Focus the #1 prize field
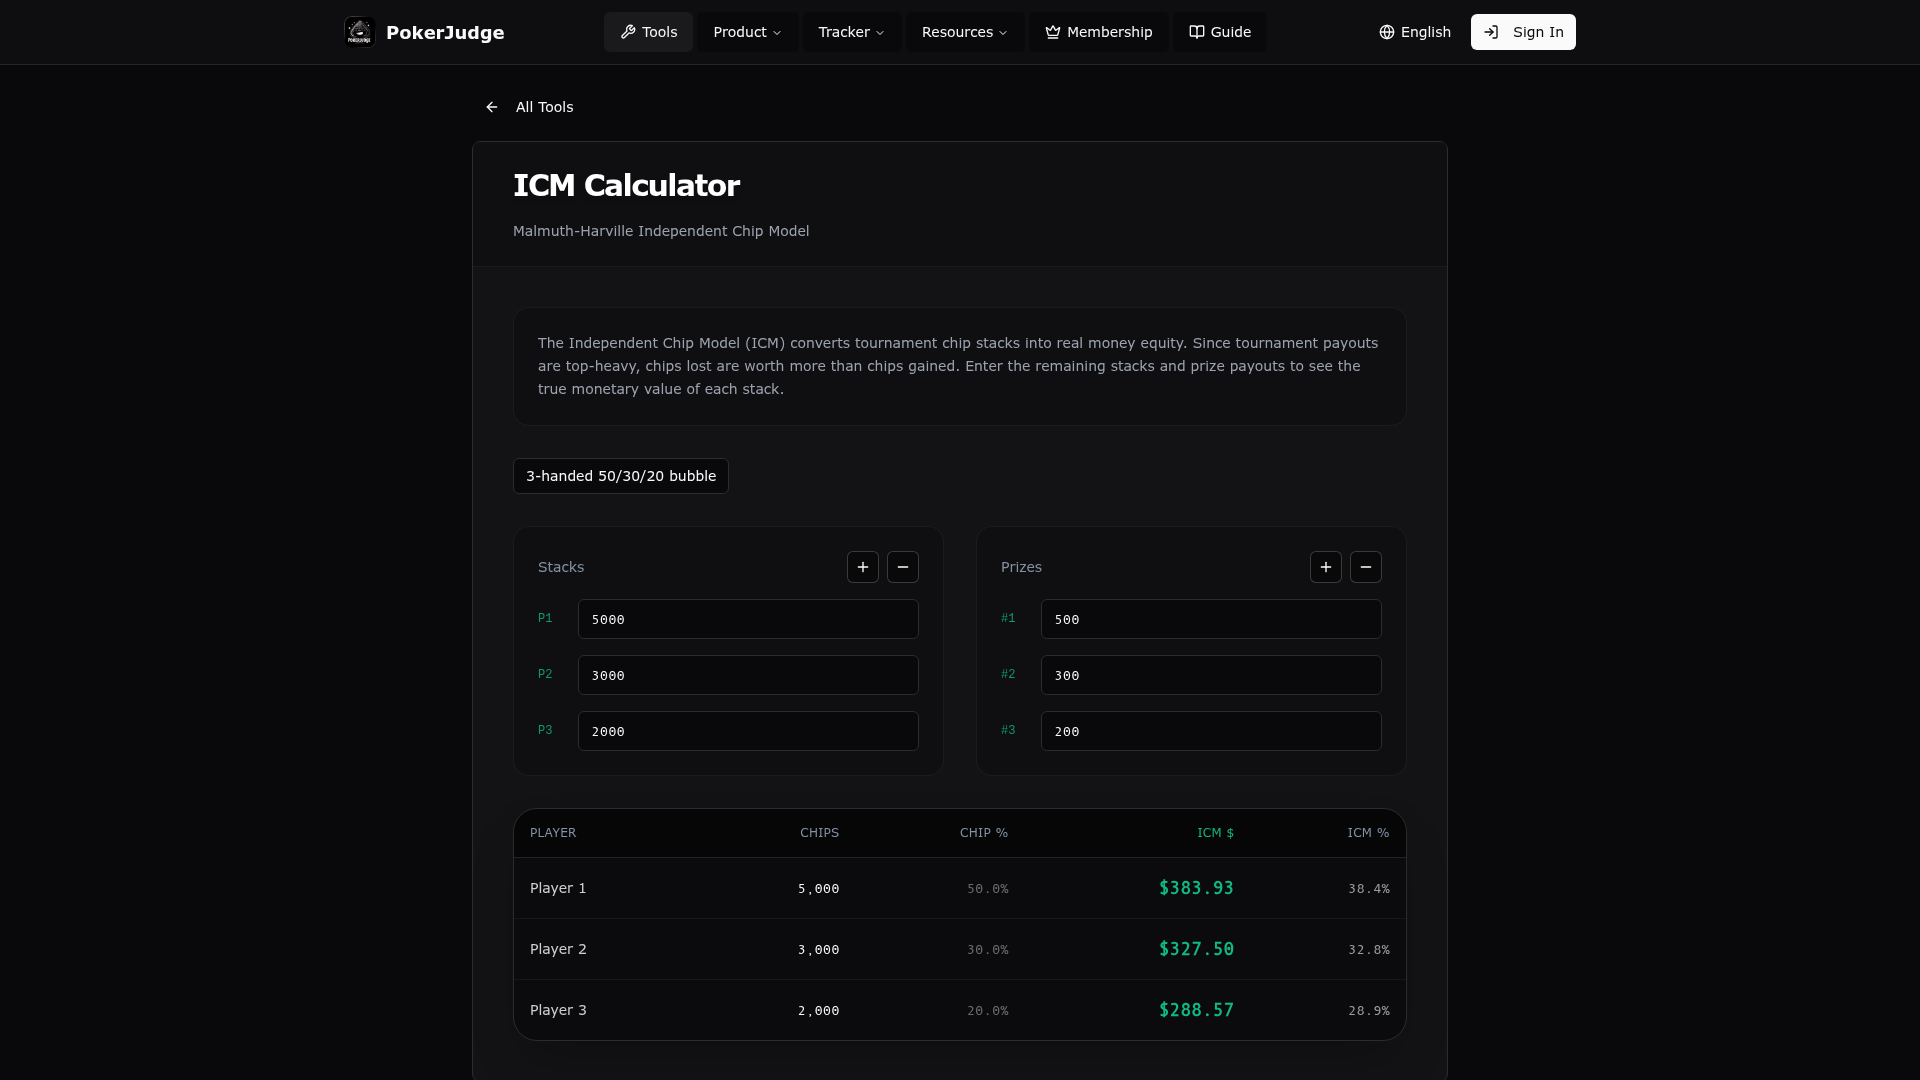Image resolution: width=1920 pixels, height=1080 pixels. point(1211,619)
